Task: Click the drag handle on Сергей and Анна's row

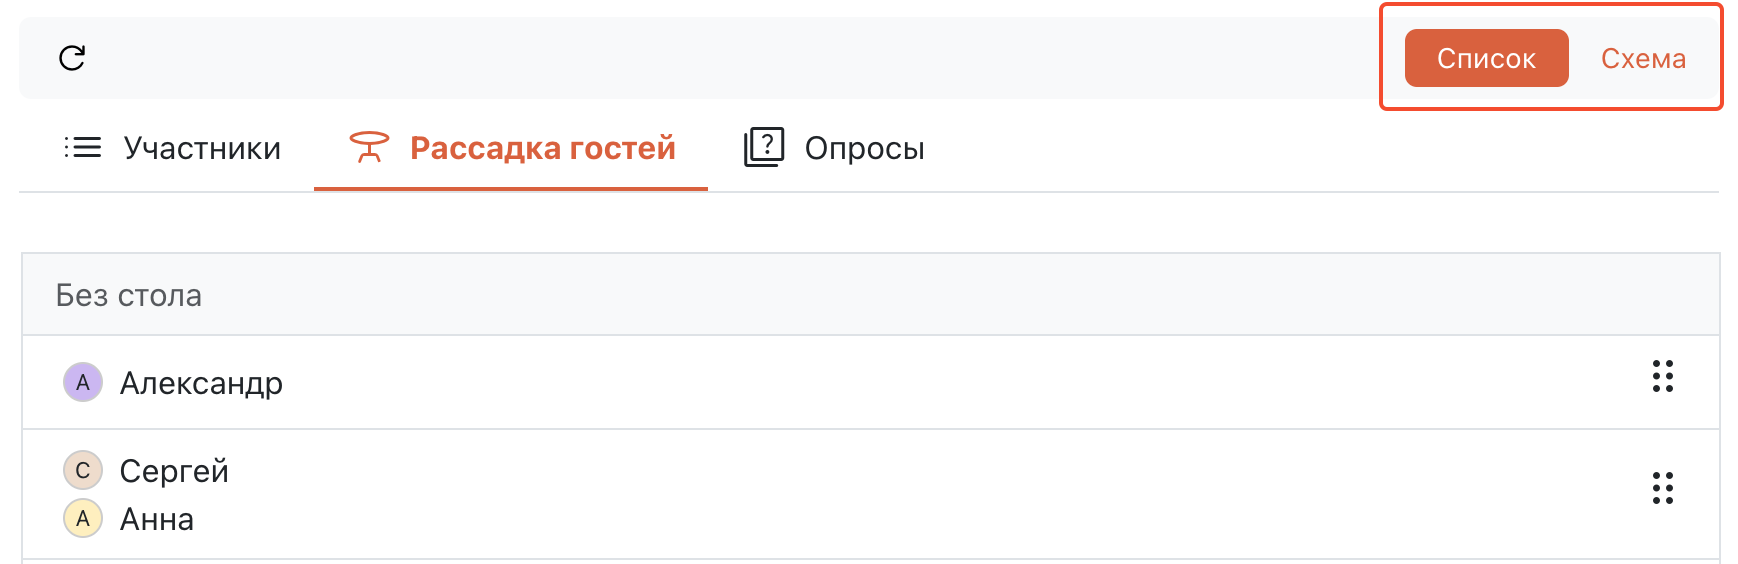Action: (x=1662, y=489)
